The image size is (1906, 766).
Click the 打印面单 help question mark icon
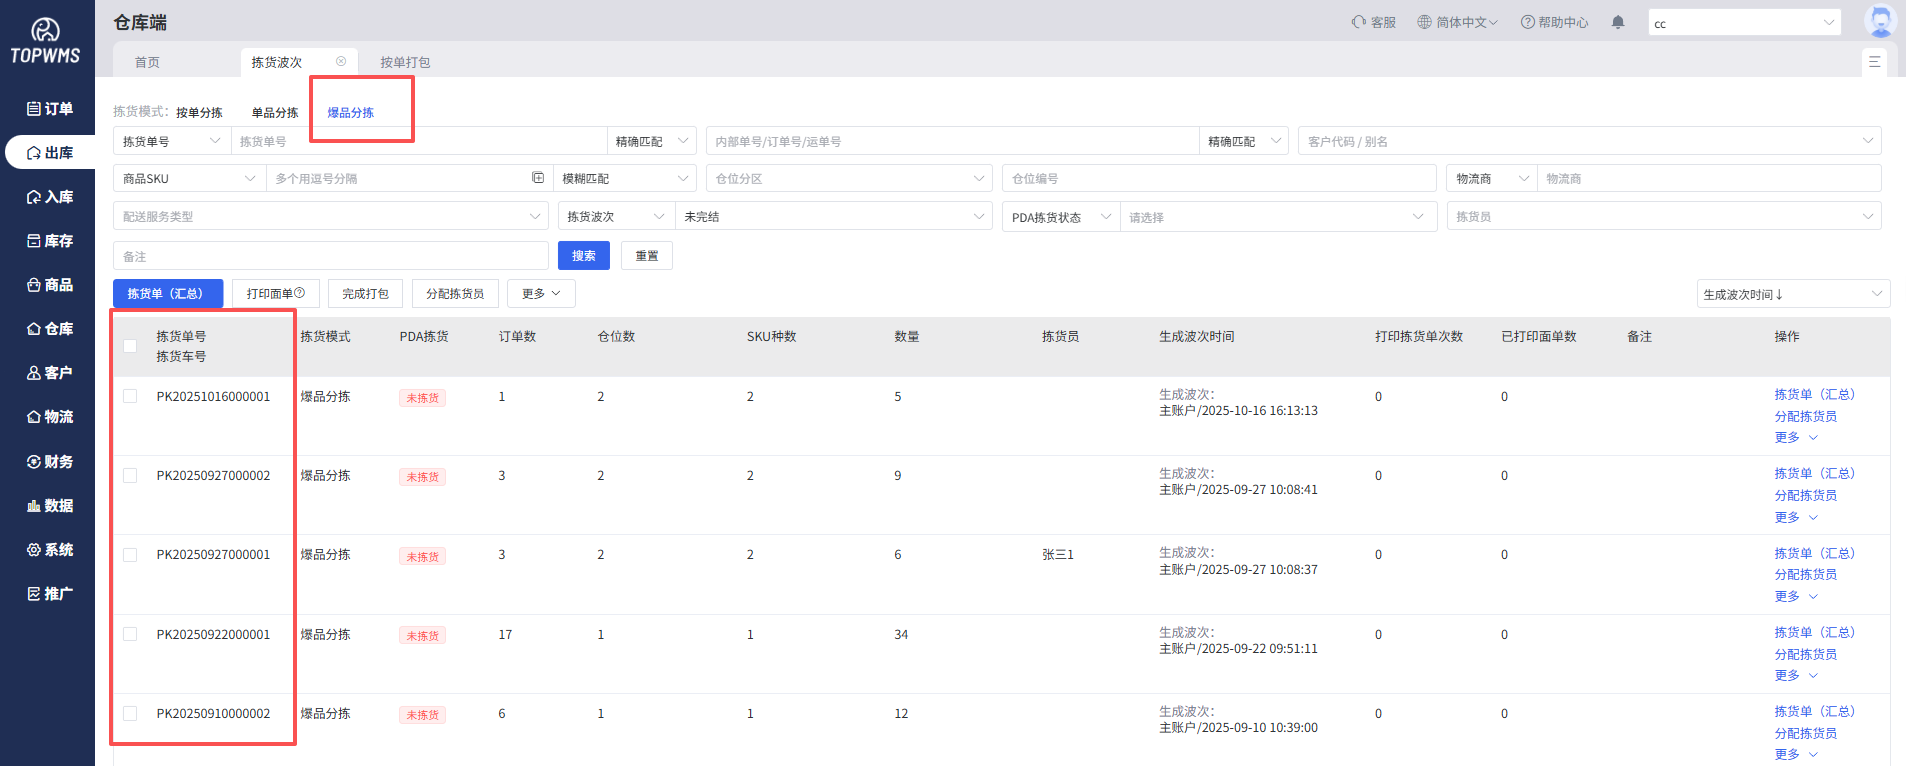click(299, 293)
